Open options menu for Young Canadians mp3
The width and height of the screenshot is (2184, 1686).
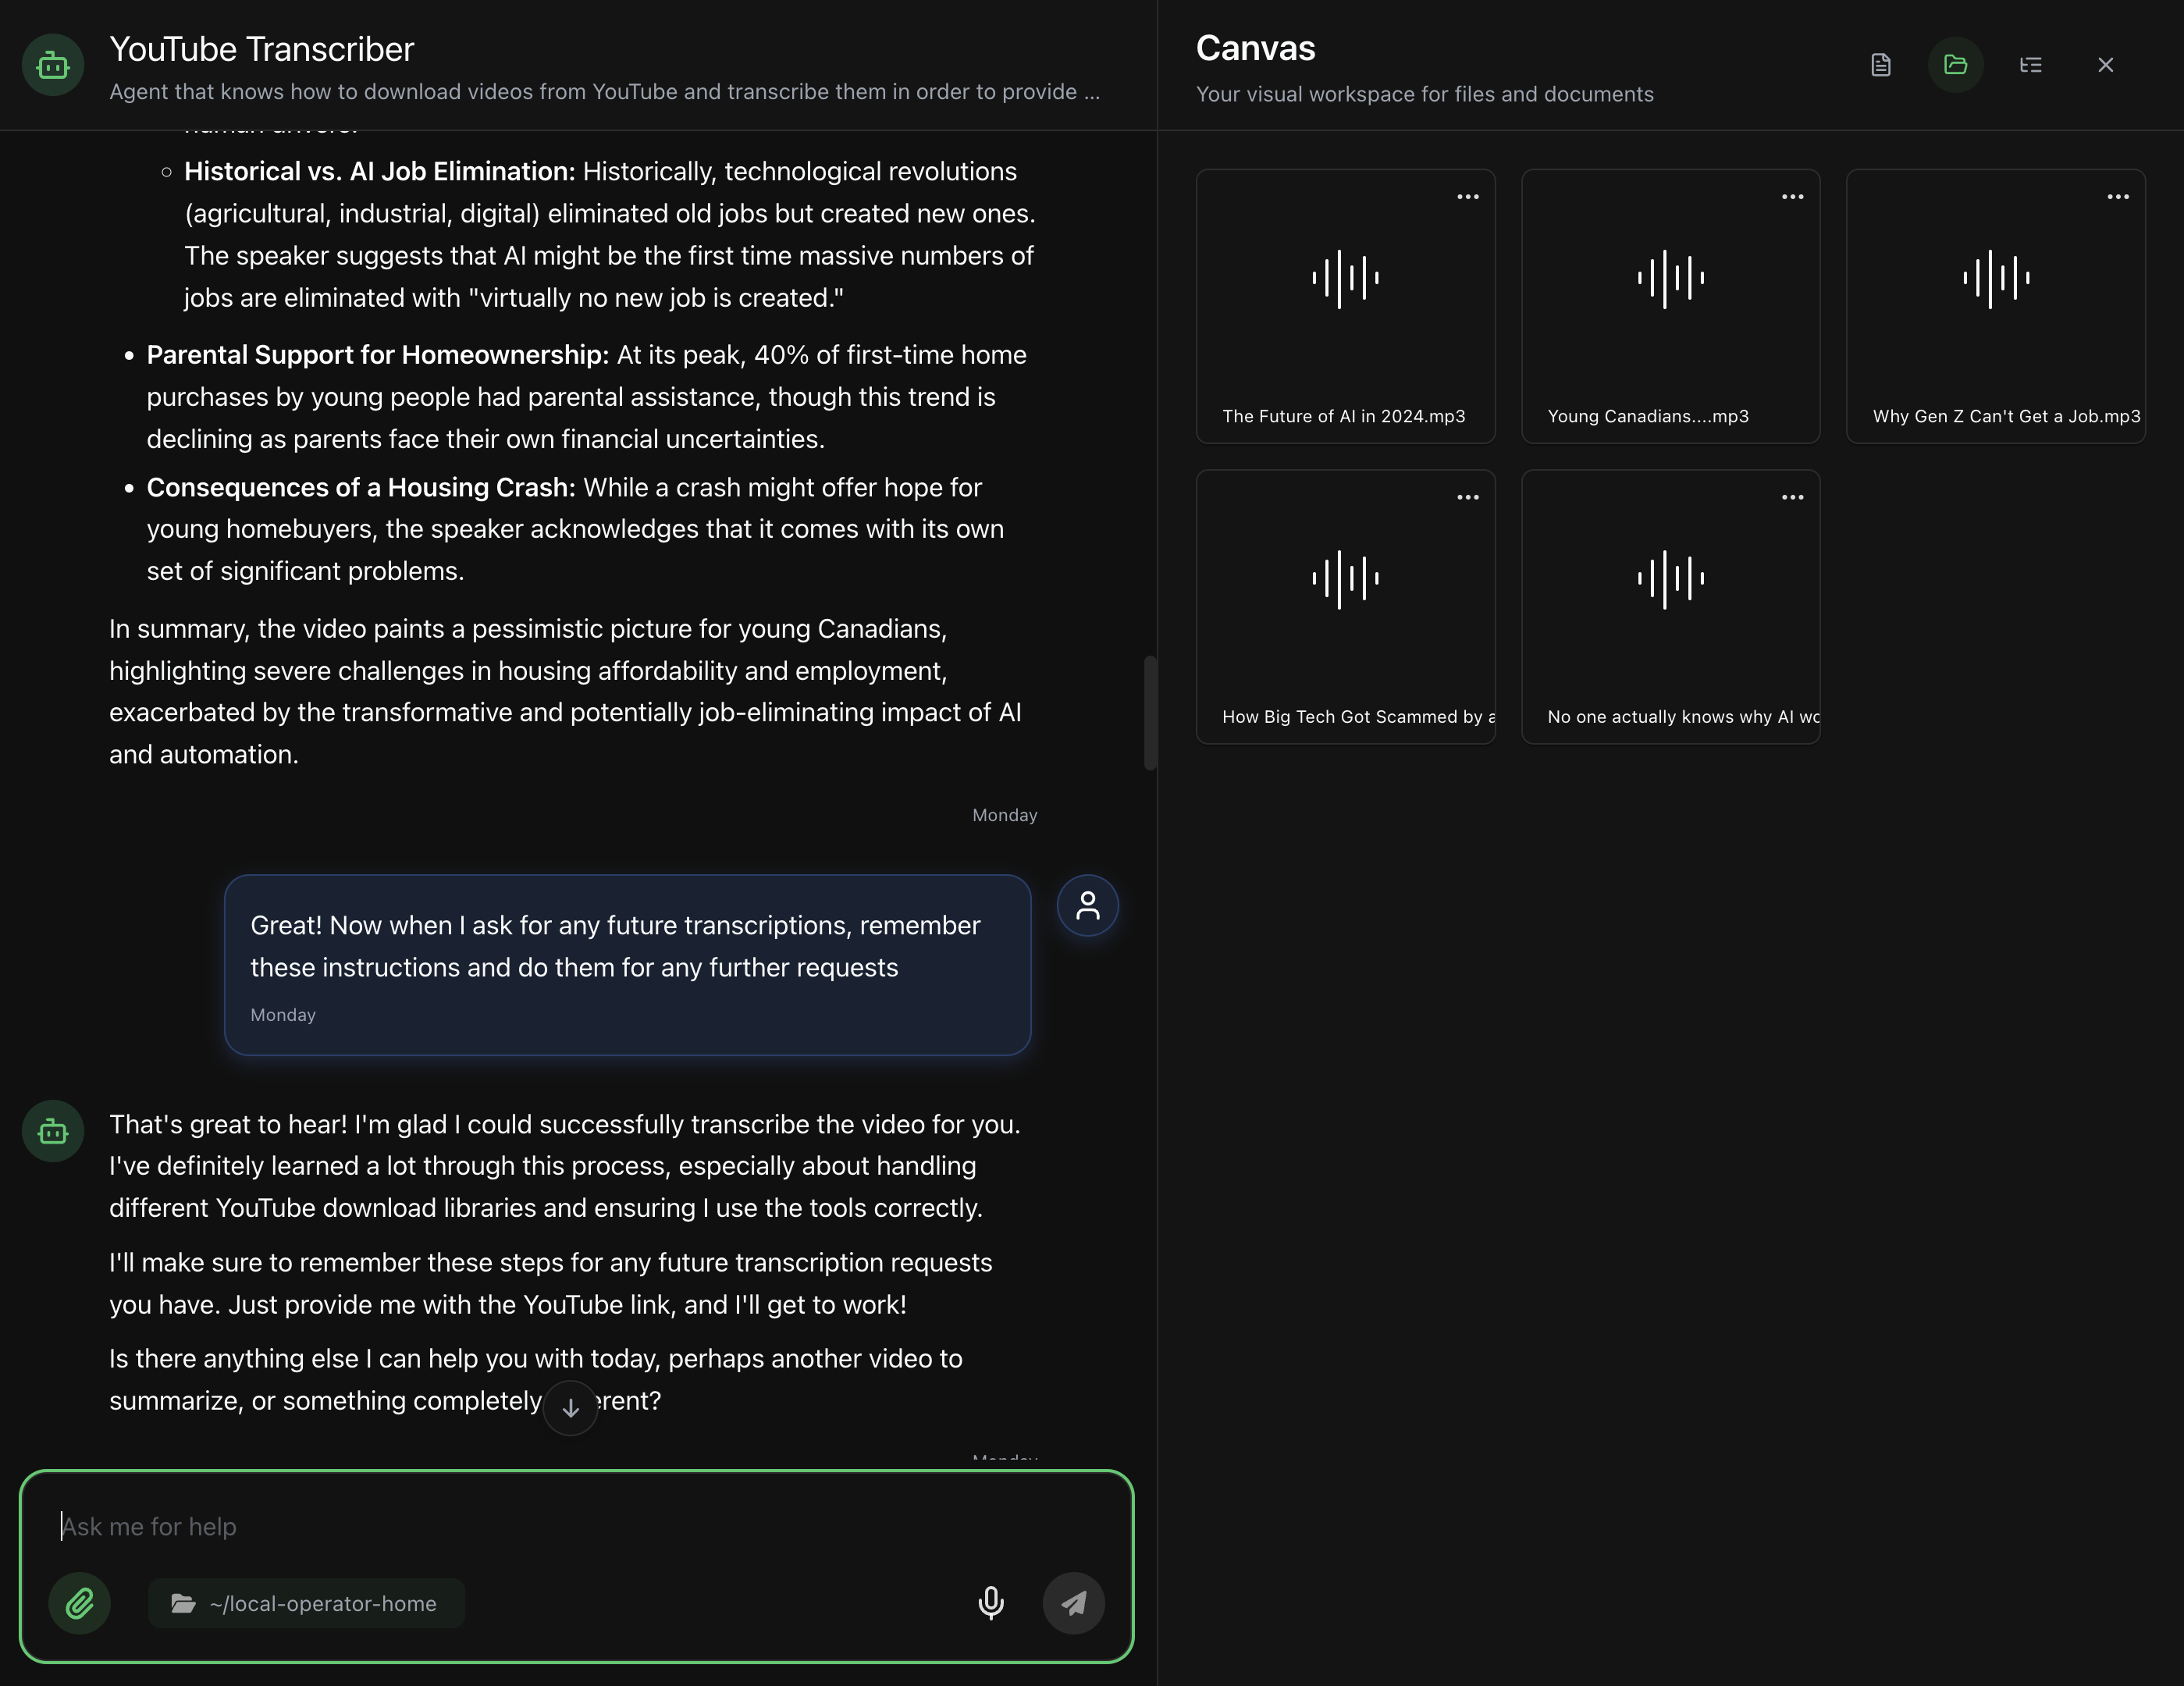(x=1792, y=197)
